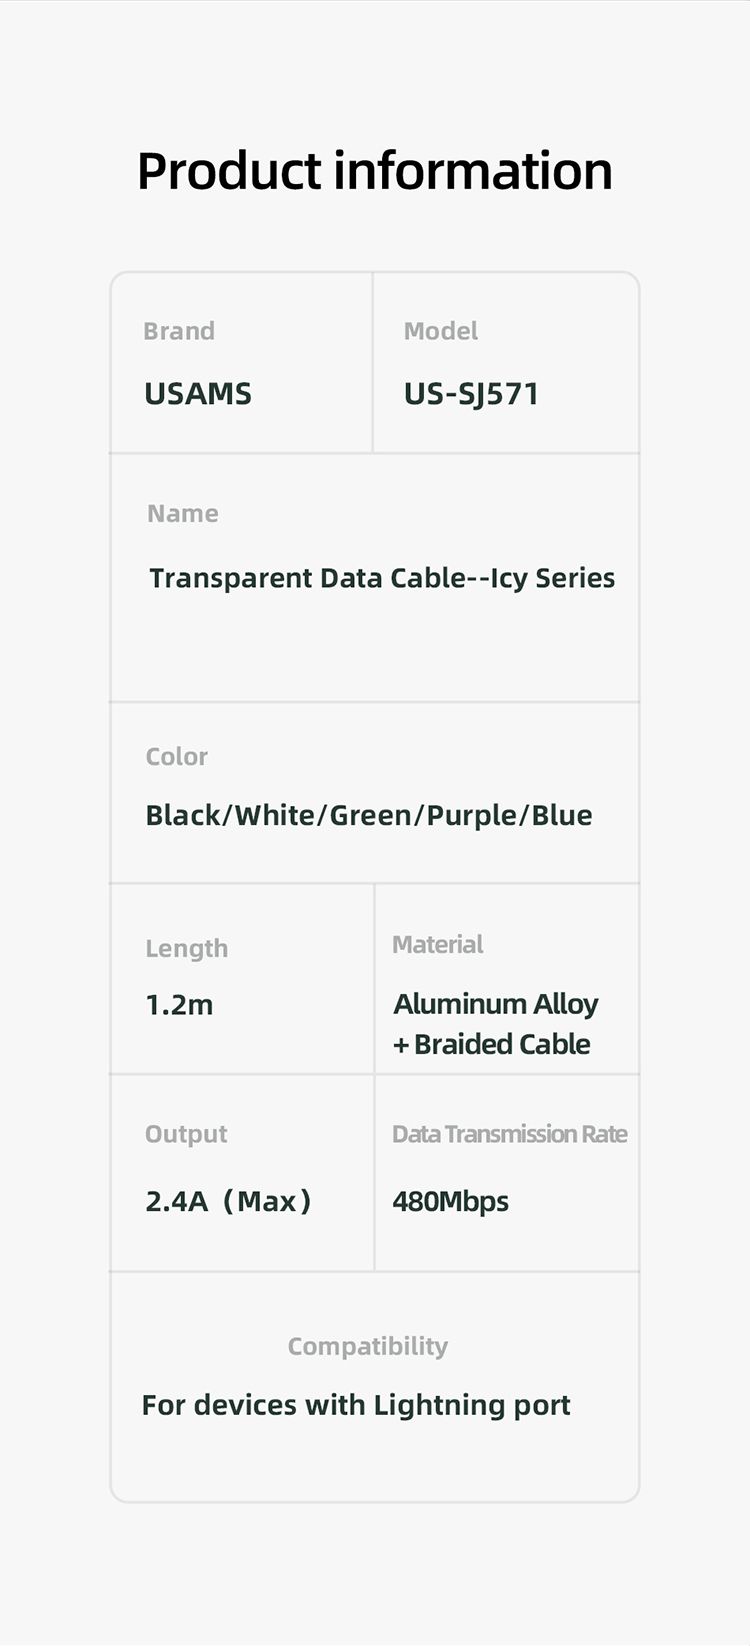The height and width of the screenshot is (1646, 750).
Task: Click the + Braided Cable text
Action: [492, 1044]
